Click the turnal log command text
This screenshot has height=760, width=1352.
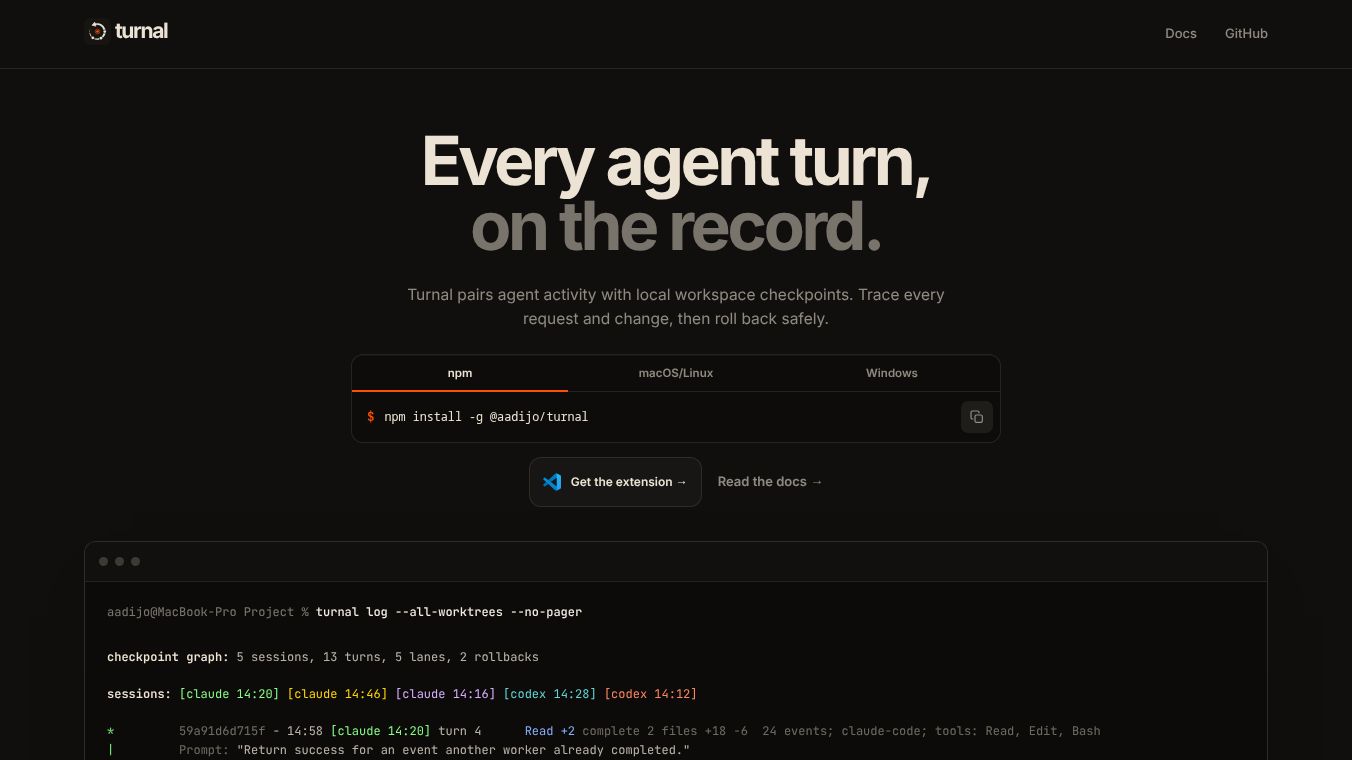click(x=449, y=612)
